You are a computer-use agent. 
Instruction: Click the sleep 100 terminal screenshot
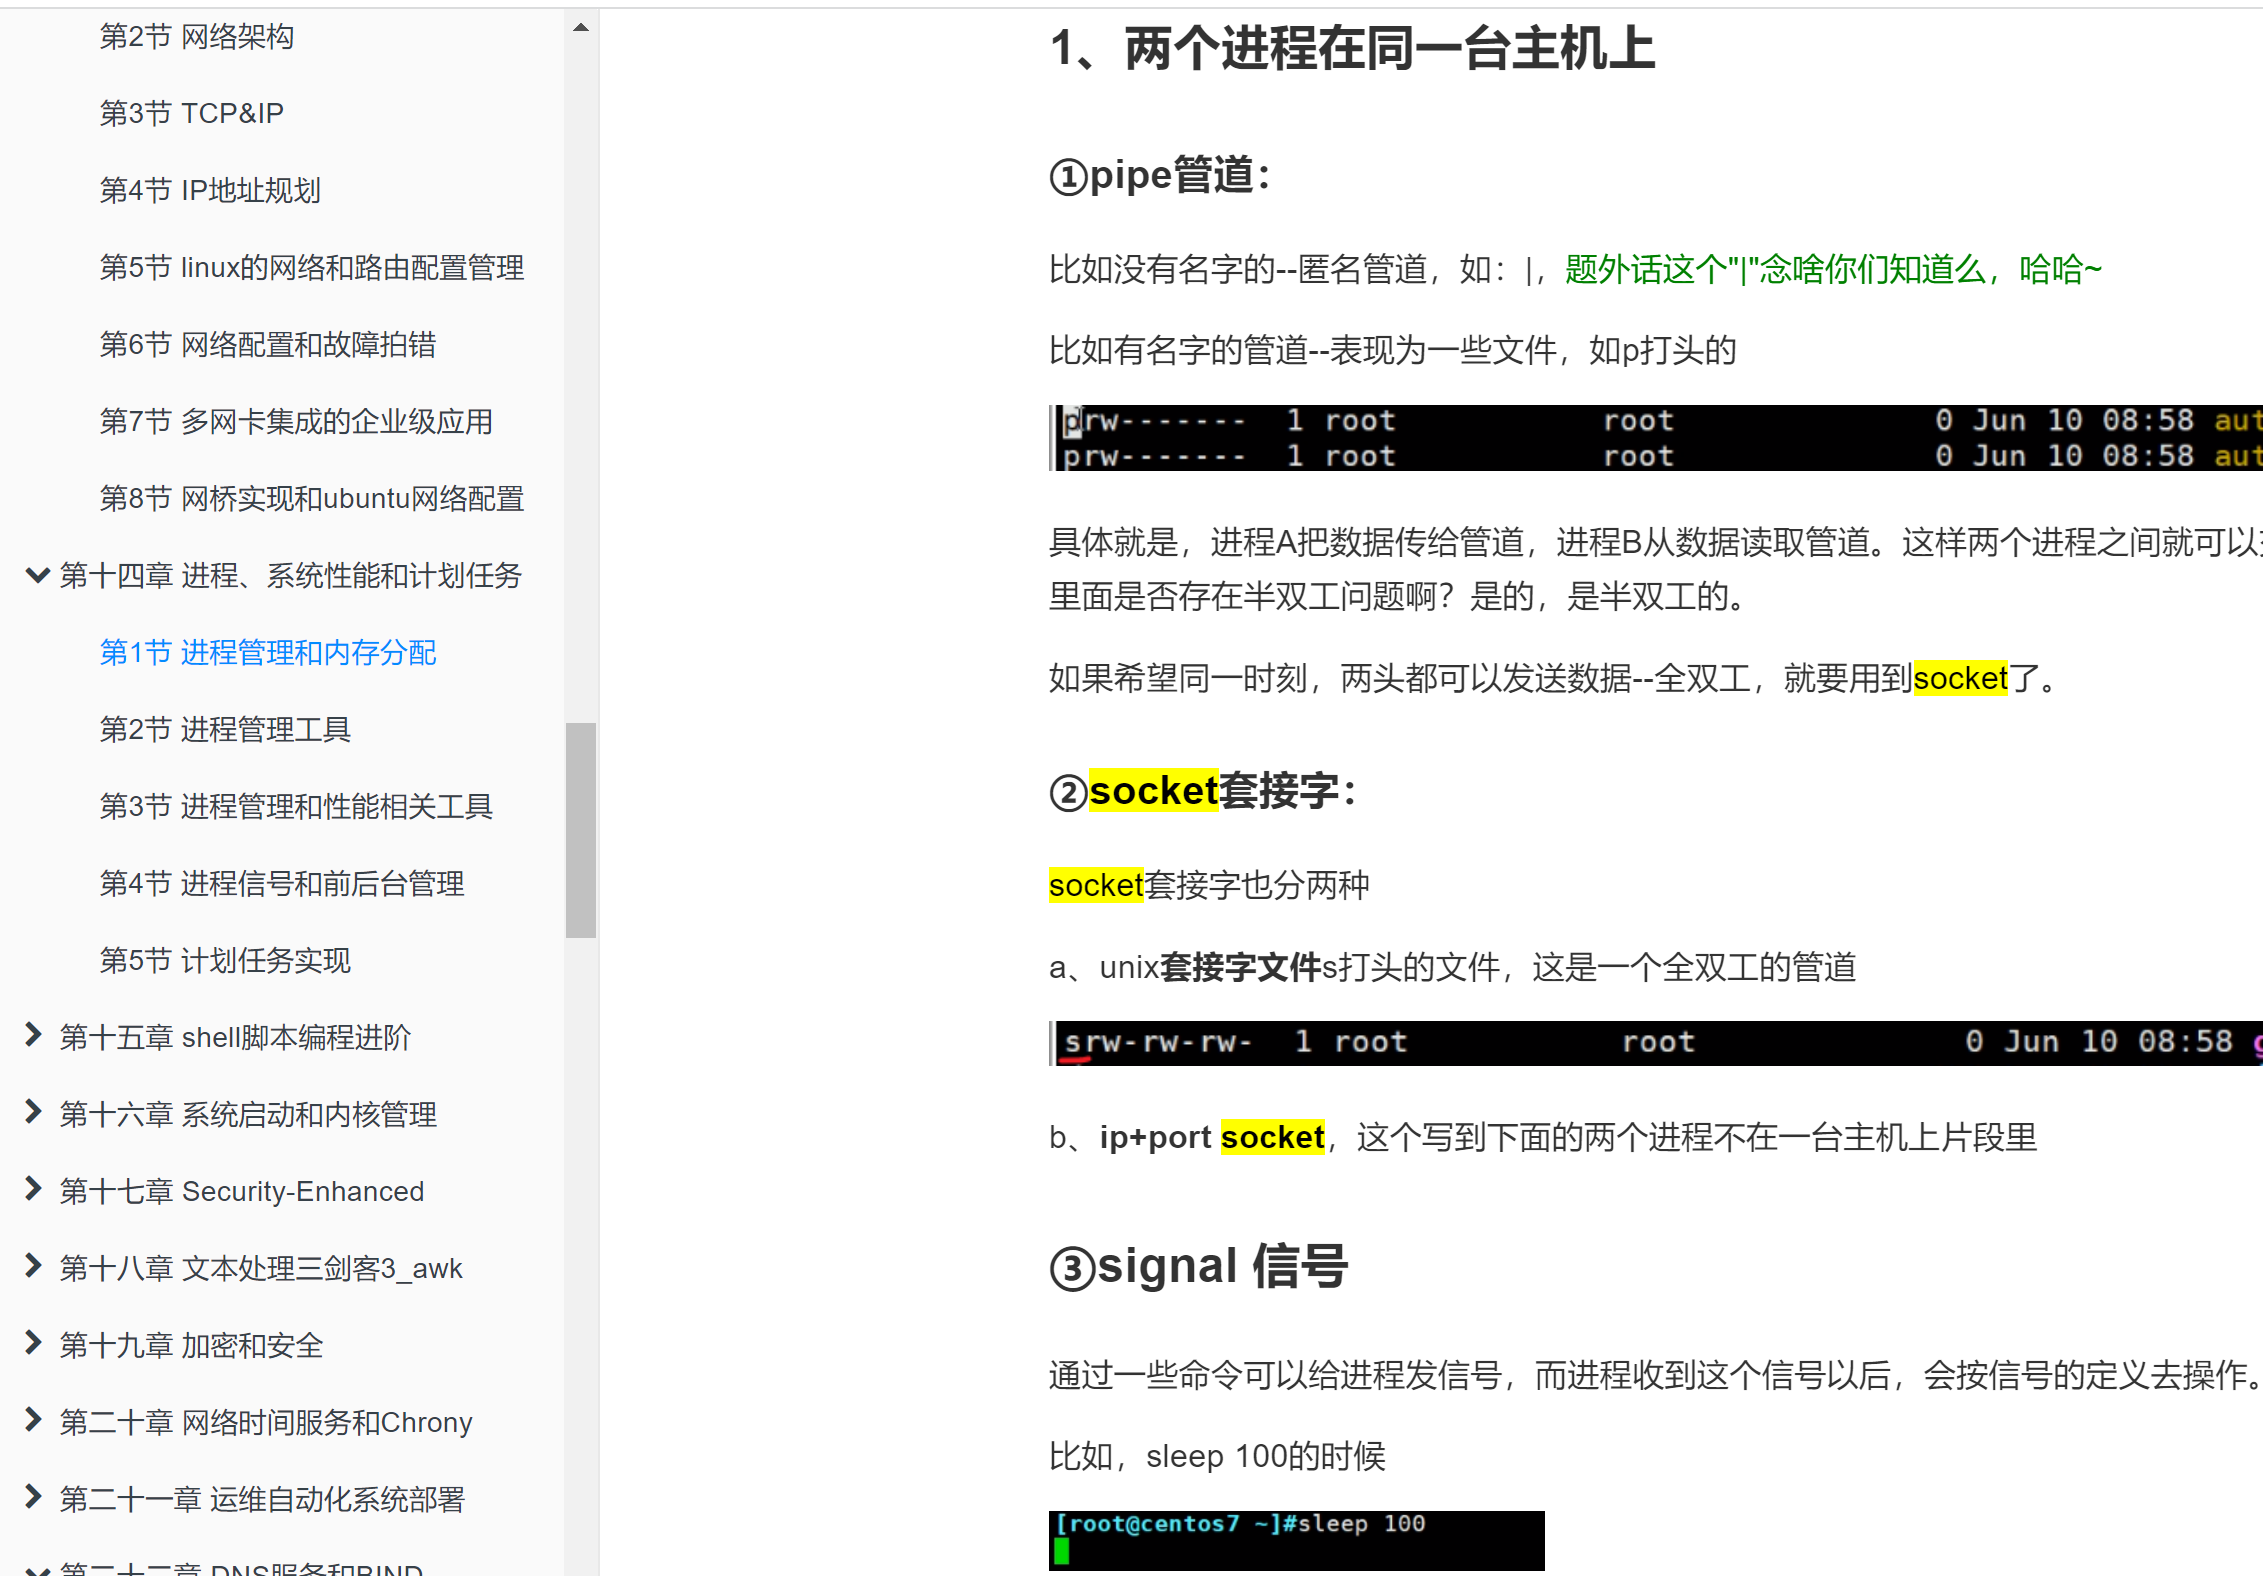click(1295, 1540)
